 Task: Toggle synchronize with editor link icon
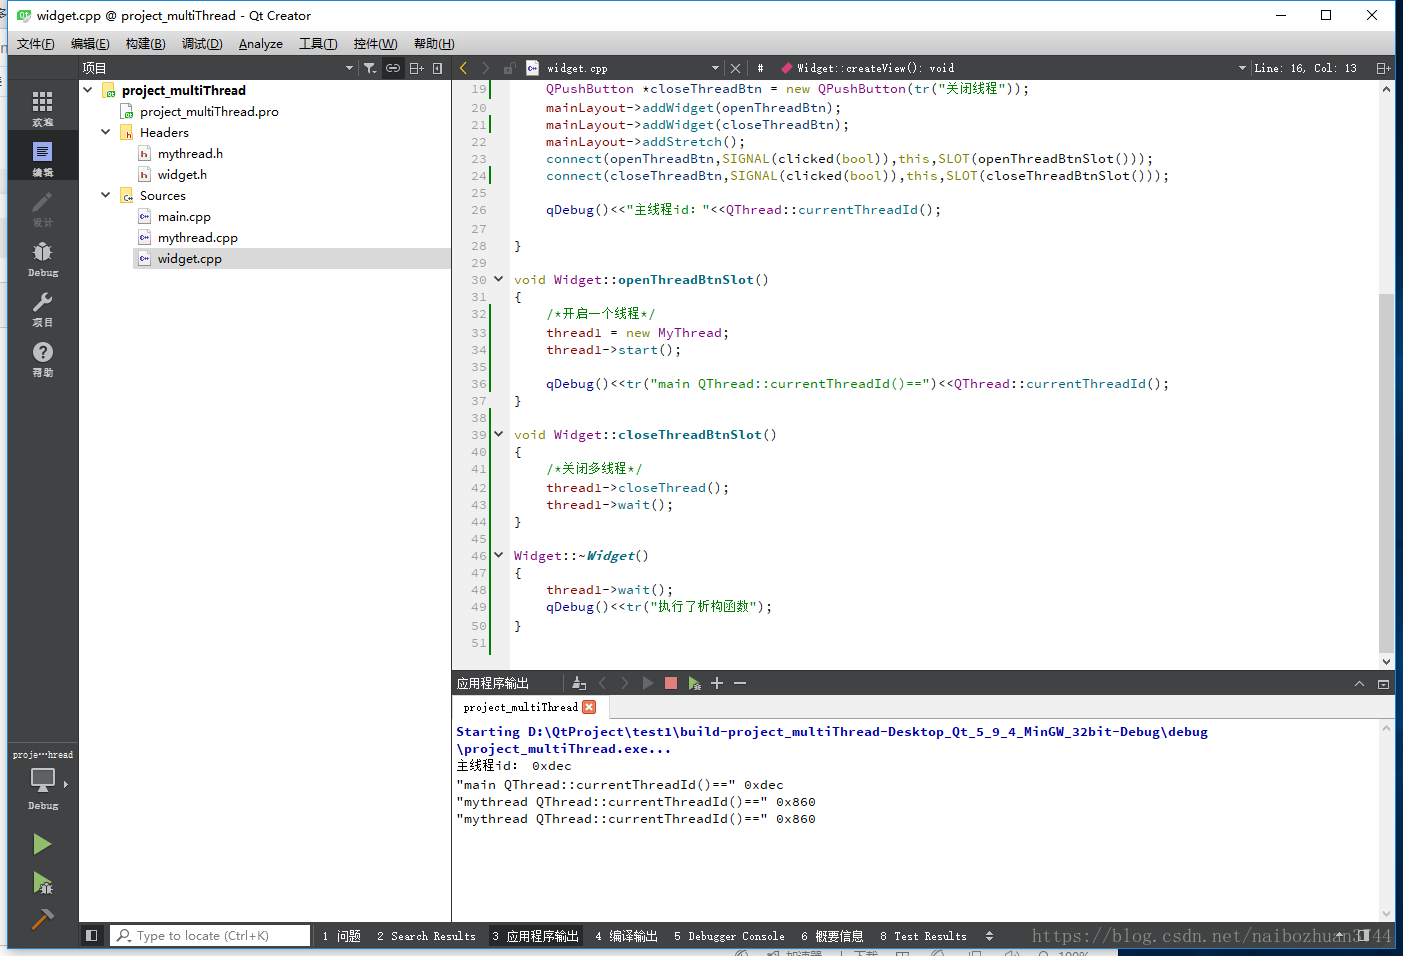(393, 68)
